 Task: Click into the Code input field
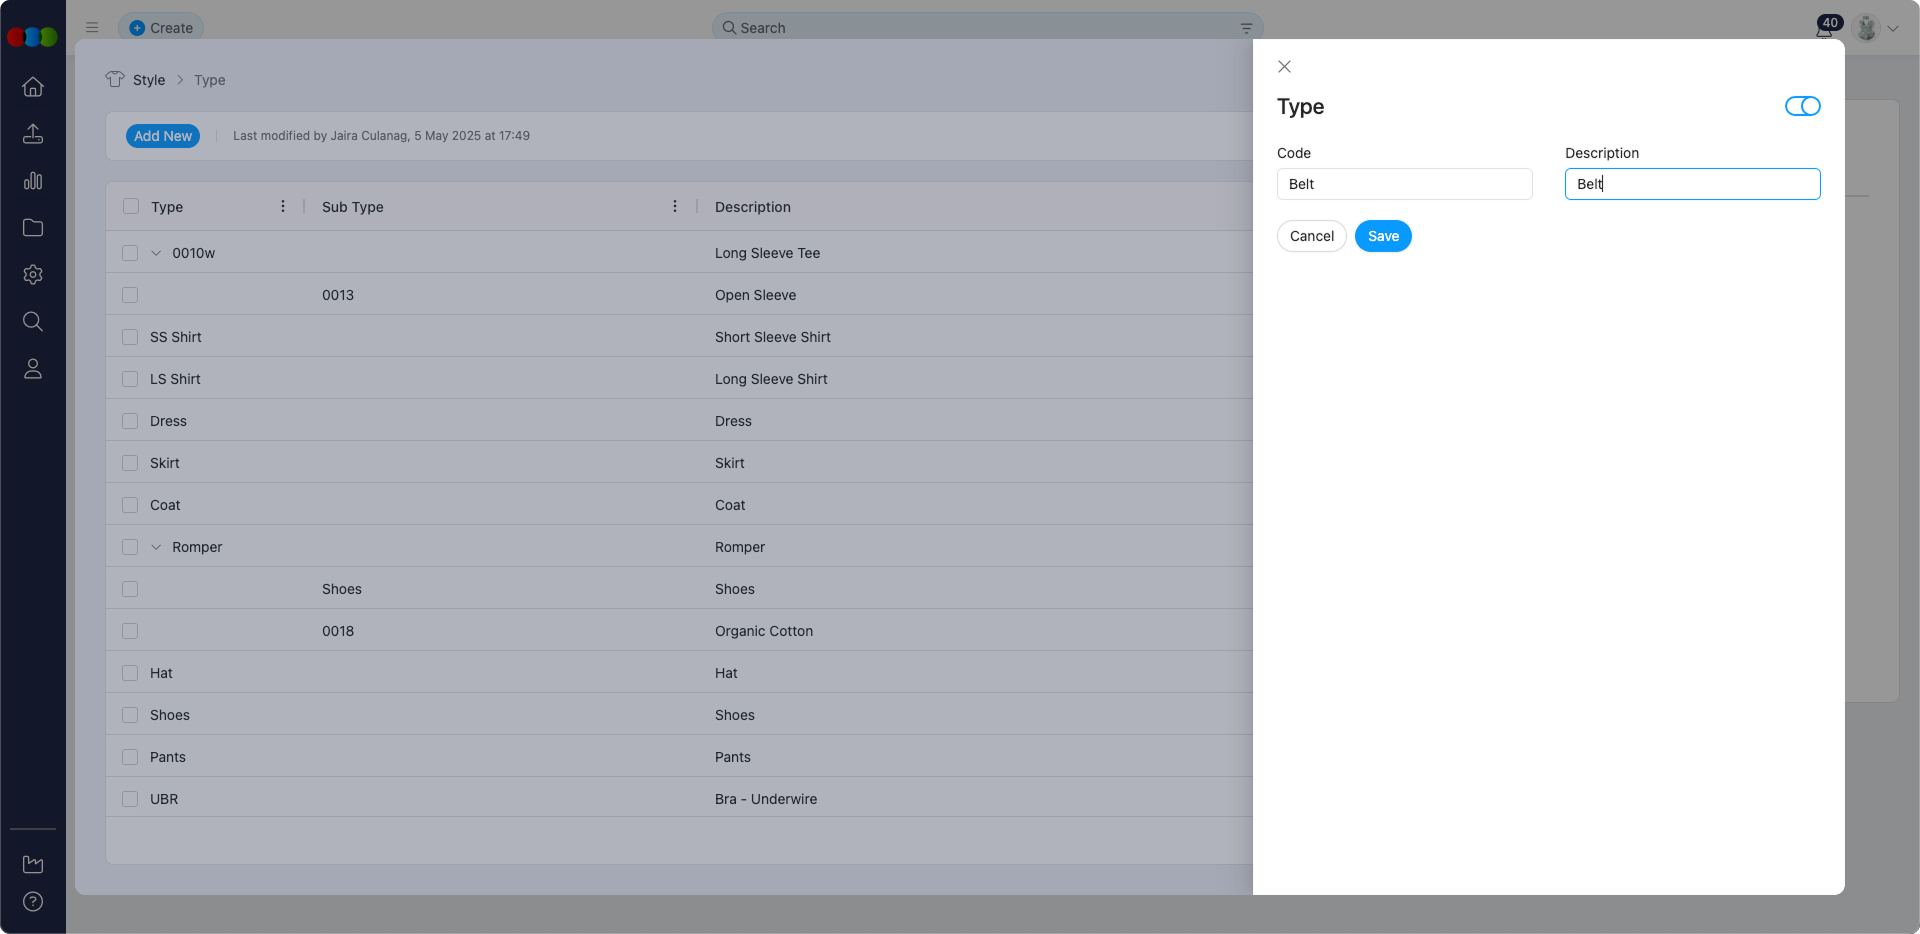1404,184
